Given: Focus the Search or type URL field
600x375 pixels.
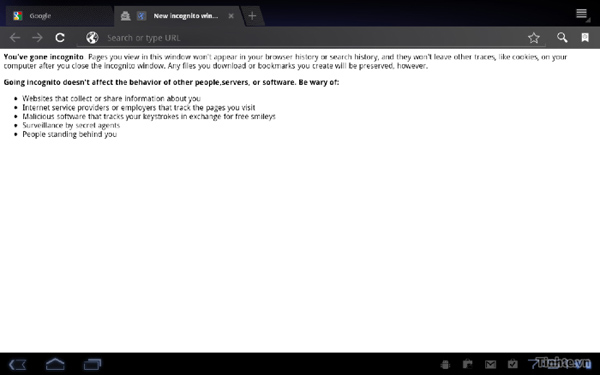Looking at the screenshot, I should pos(311,38).
